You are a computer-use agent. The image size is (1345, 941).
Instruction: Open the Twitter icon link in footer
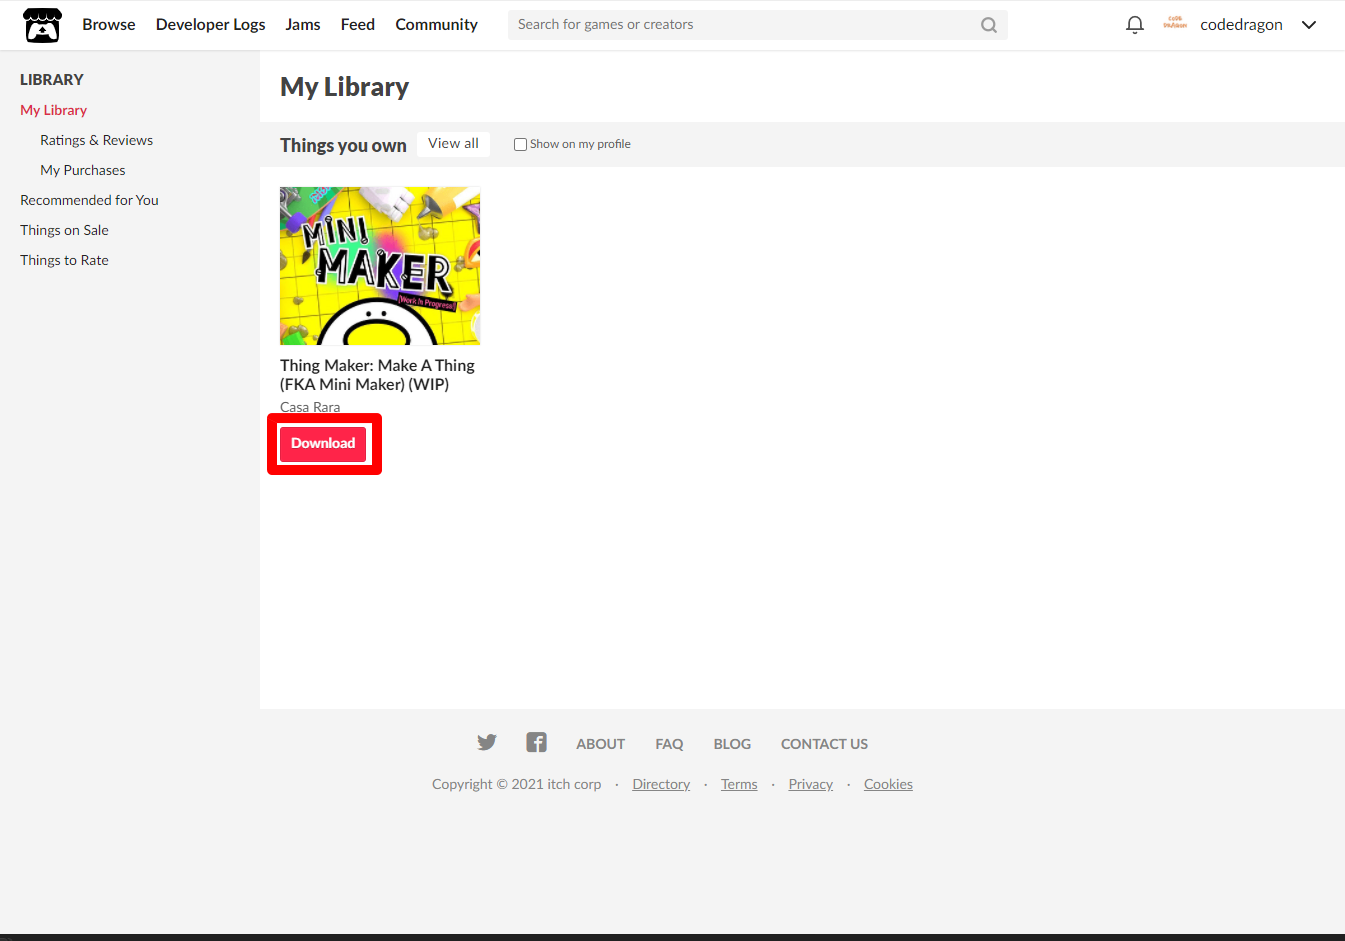[x=487, y=742]
